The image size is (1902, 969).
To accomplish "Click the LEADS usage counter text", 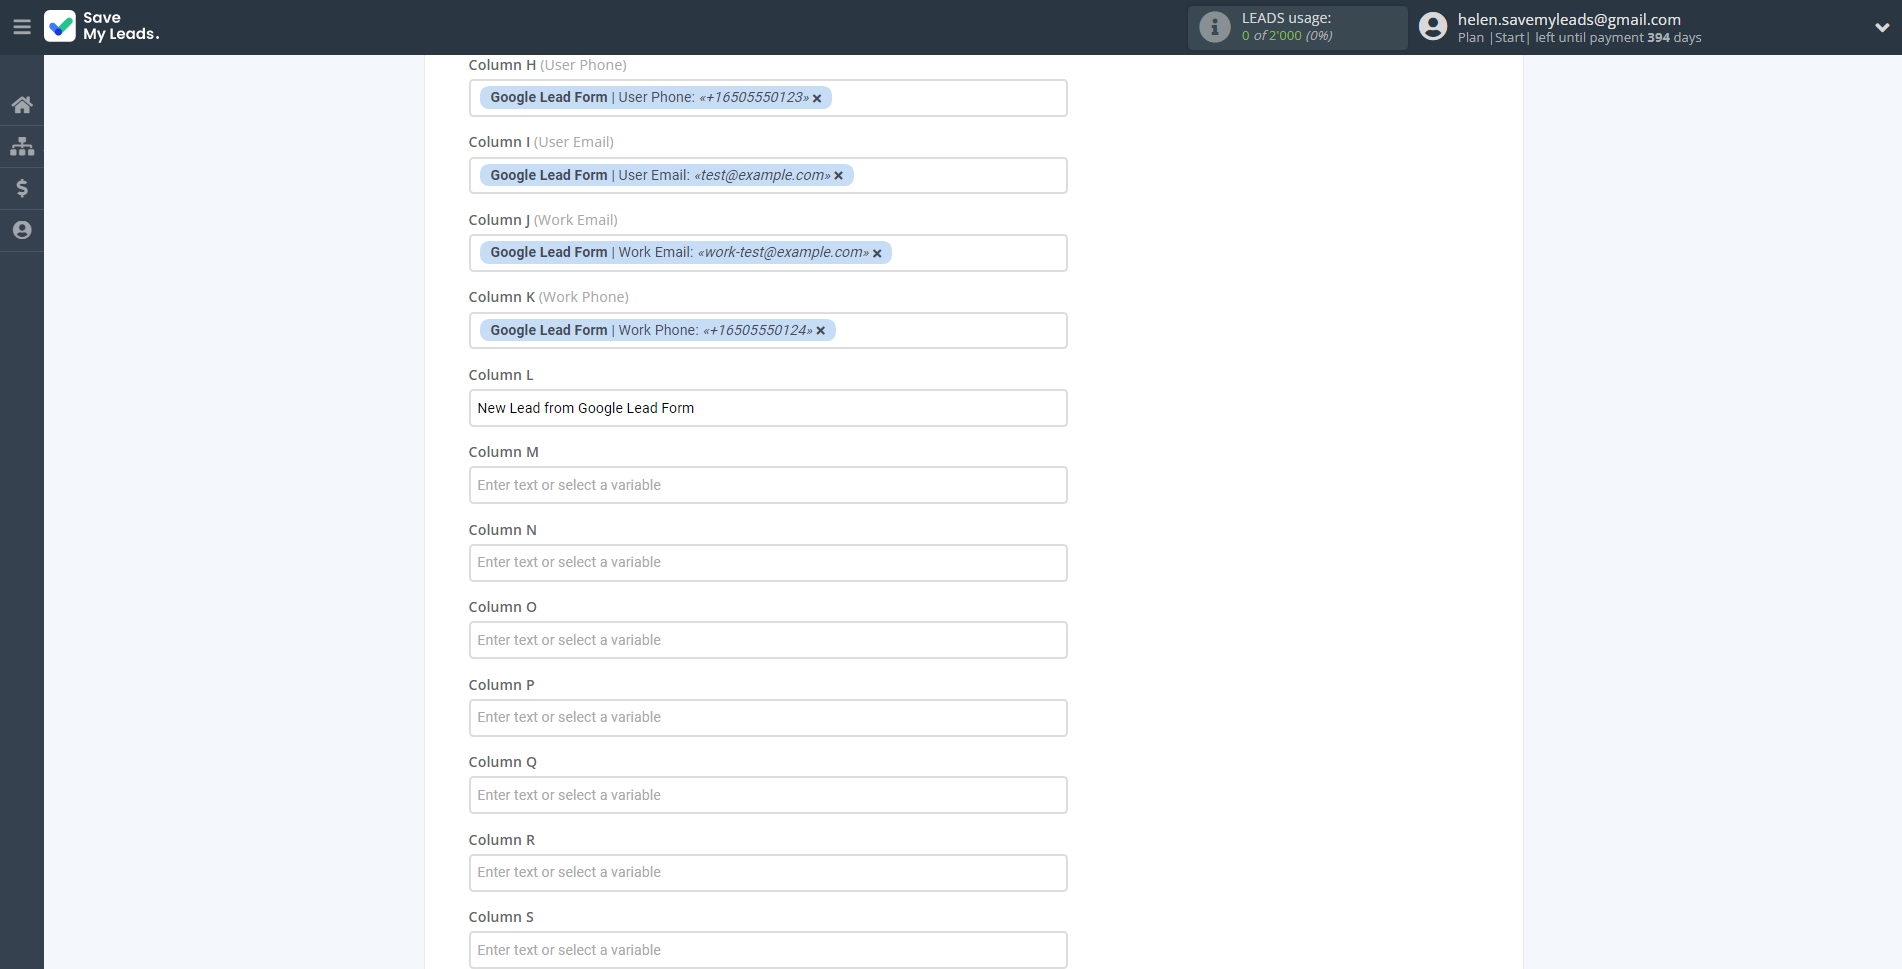I will 1287,36.
